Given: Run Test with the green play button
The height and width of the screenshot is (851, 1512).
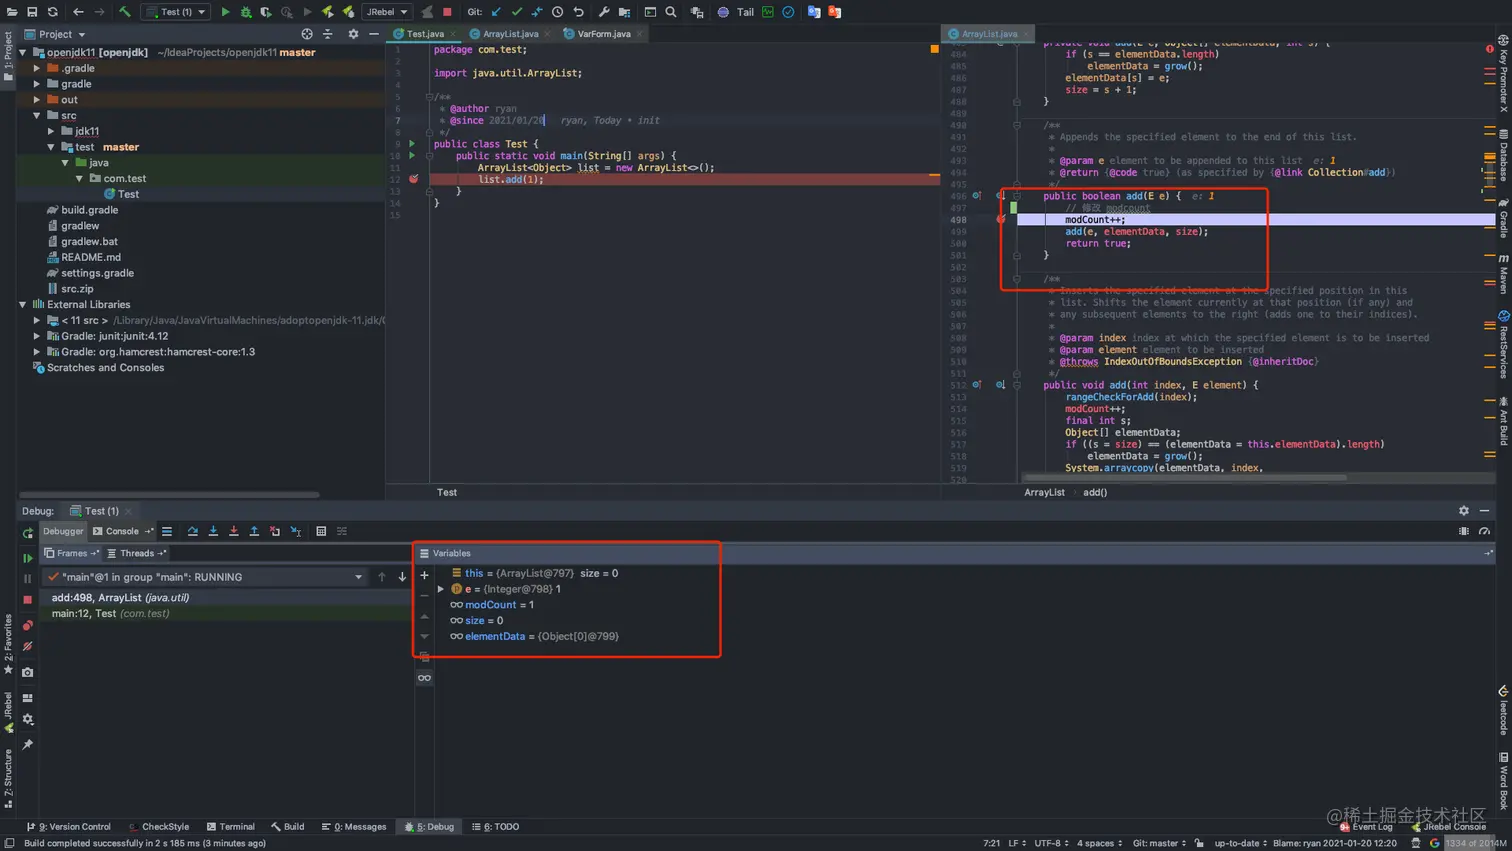Looking at the screenshot, I should pos(225,12).
